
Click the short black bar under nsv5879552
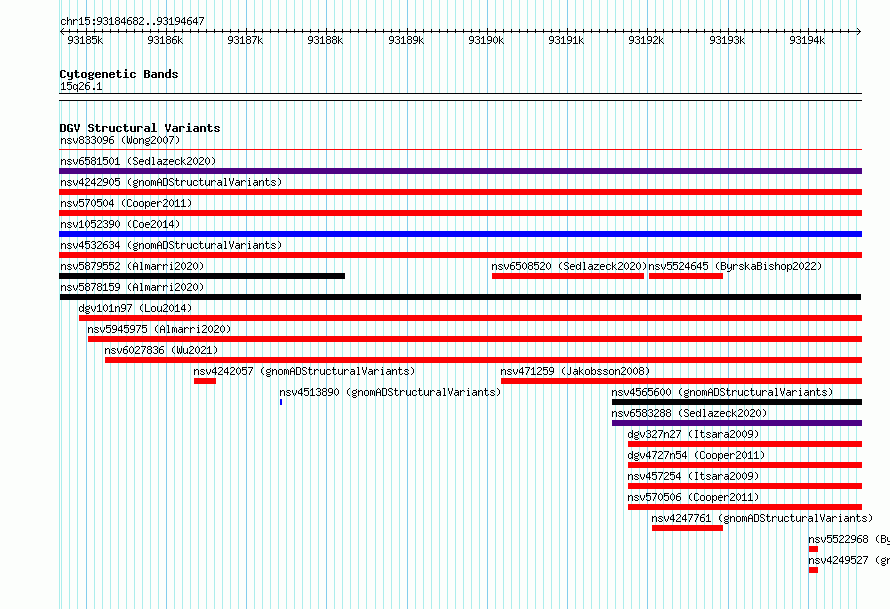click(x=202, y=276)
